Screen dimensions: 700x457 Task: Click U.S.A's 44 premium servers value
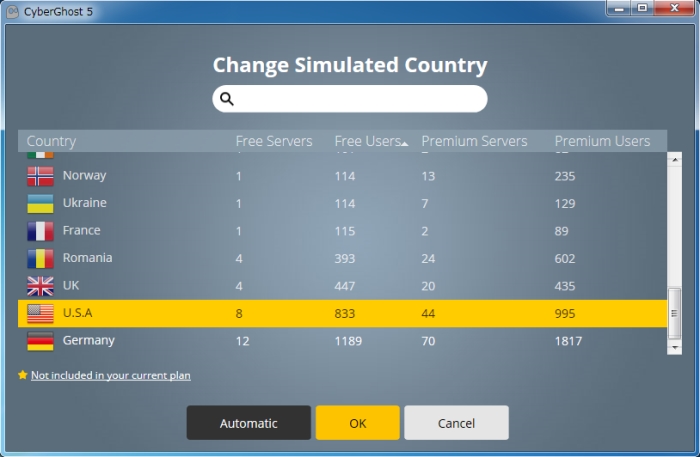(428, 314)
